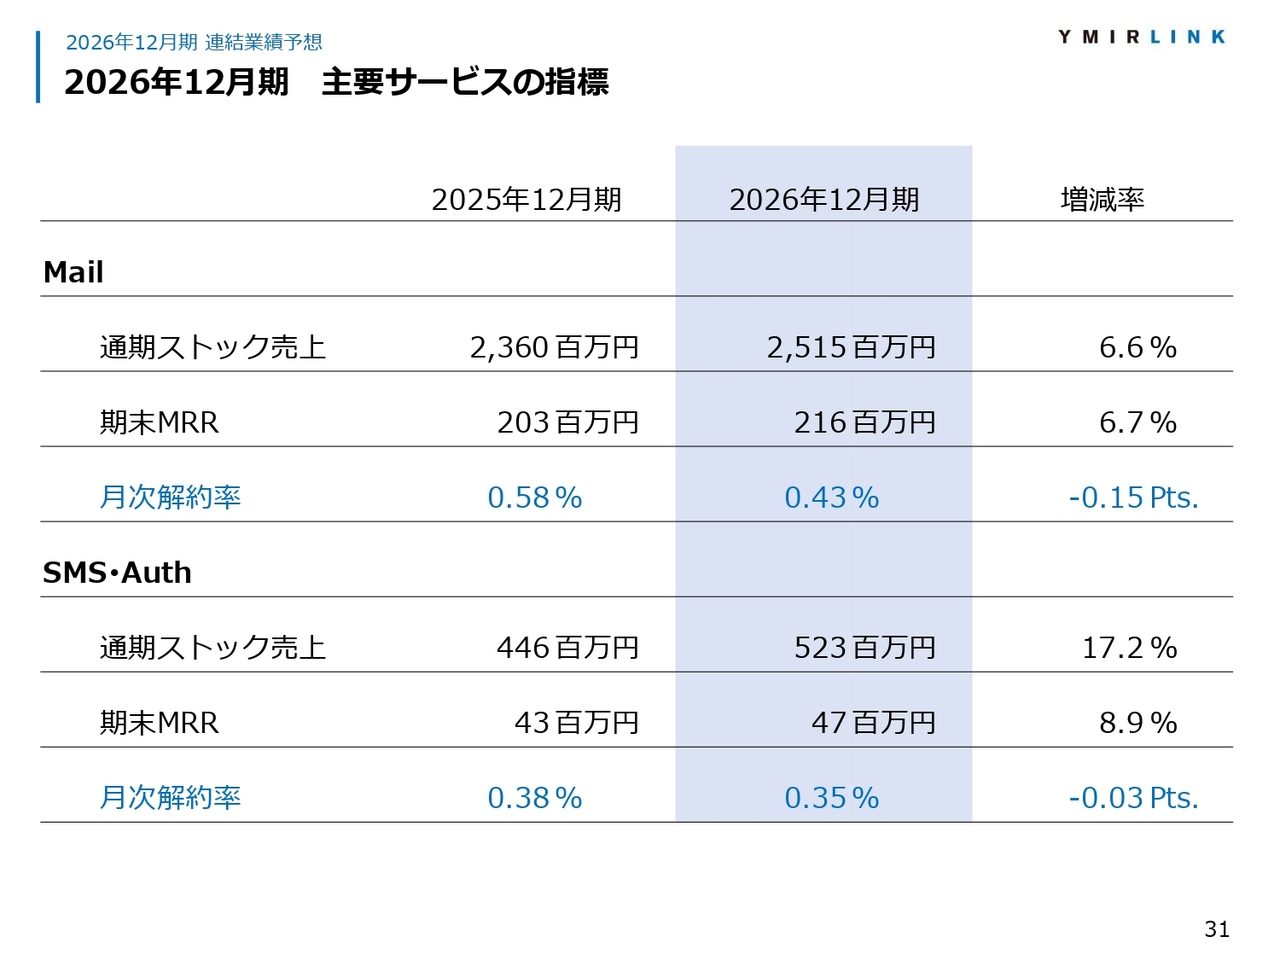Select the 6.6% growth rate cell

(1137, 347)
